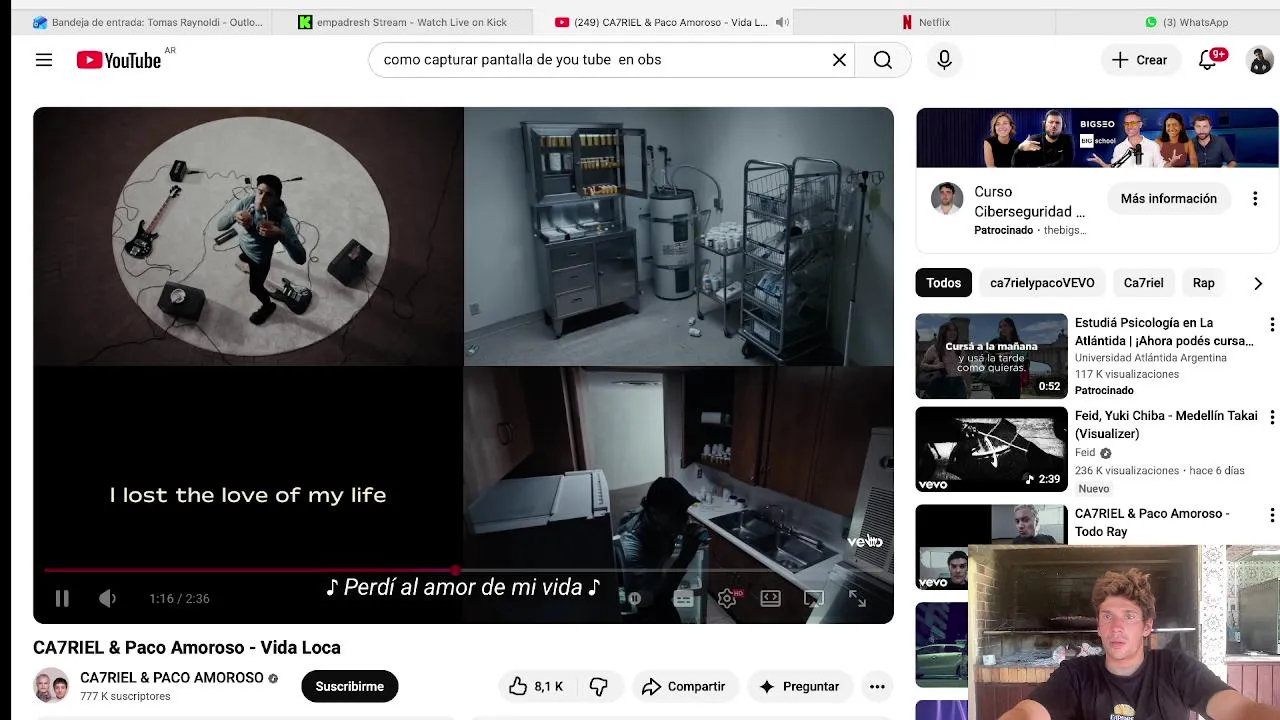Image resolution: width=1280 pixels, height=720 pixels.
Task: Open the YouTube hamburger guide menu
Action: coord(44,60)
